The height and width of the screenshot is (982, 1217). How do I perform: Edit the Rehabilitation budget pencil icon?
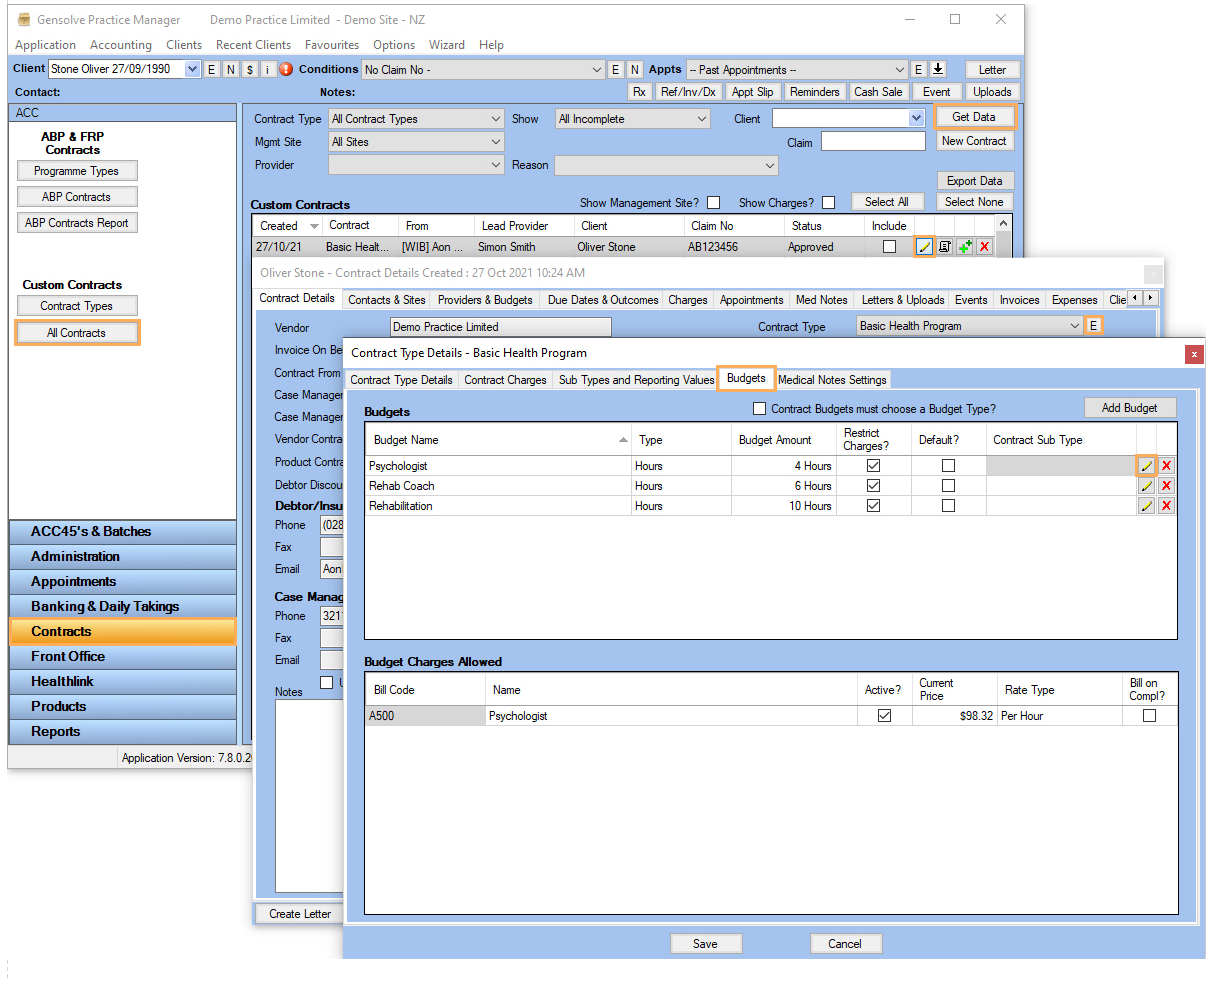point(1146,506)
